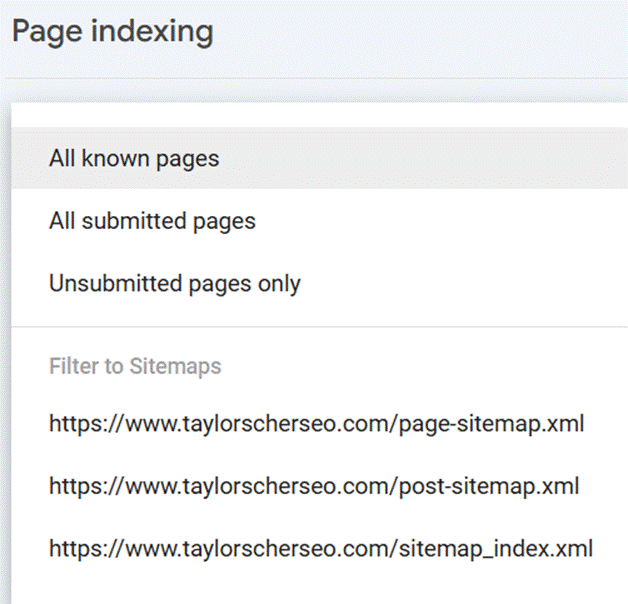Pick Unsubmitted pages only filter
The height and width of the screenshot is (604, 628).
(x=320, y=283)
